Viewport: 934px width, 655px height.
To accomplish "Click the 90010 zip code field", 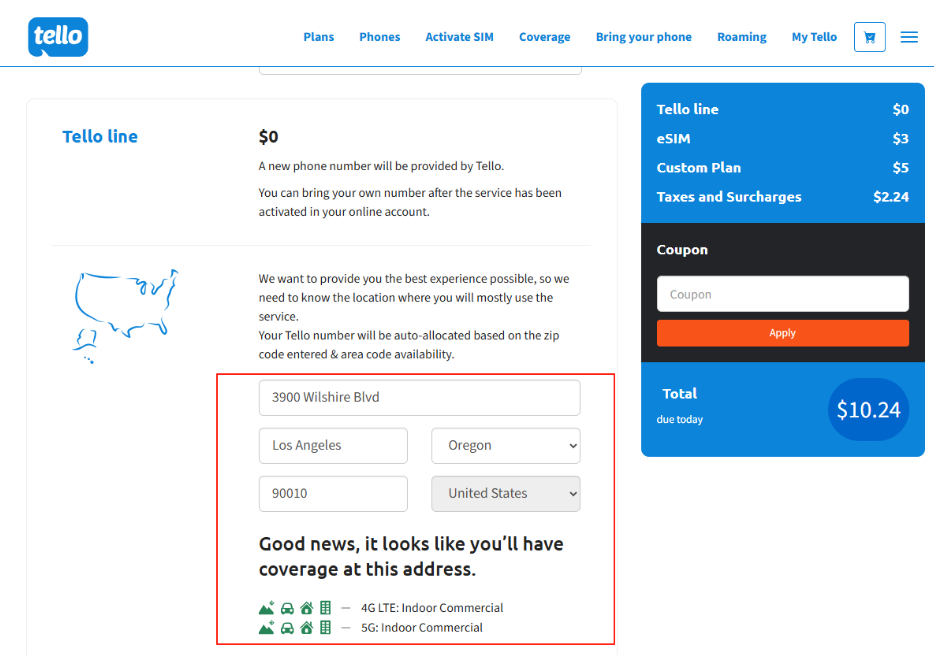I will tap(333, 494).
